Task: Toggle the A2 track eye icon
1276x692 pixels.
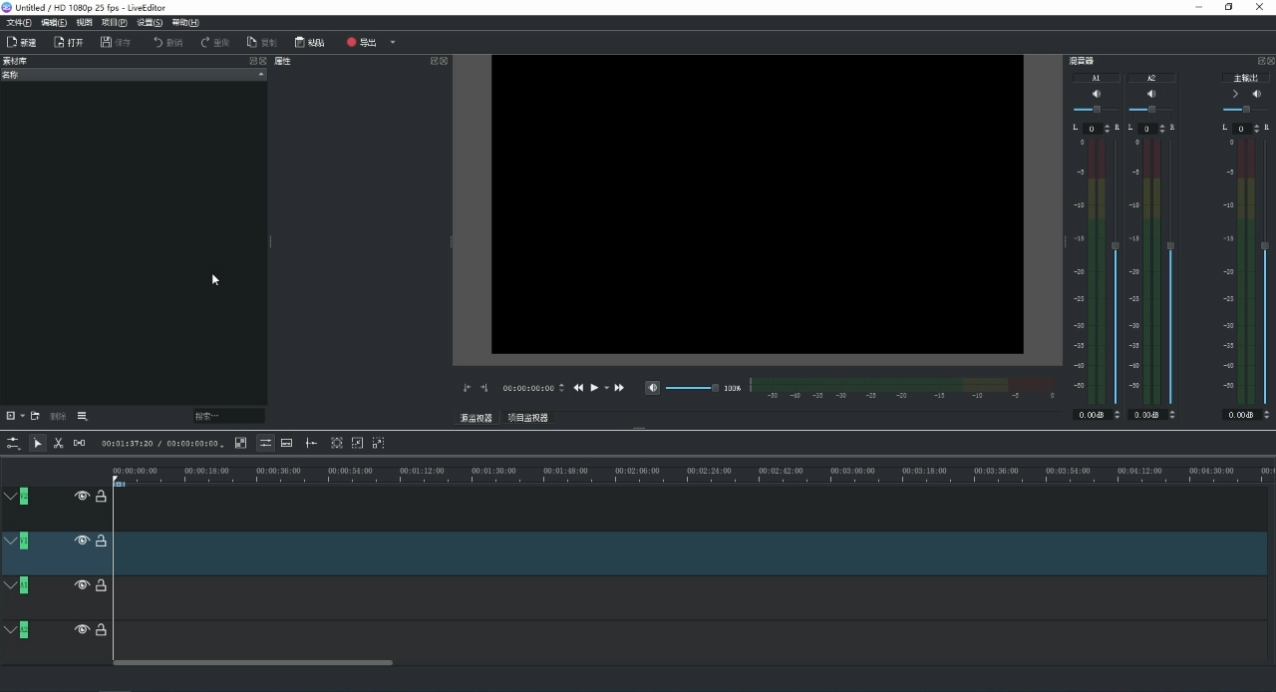Action: click(82, 630)
